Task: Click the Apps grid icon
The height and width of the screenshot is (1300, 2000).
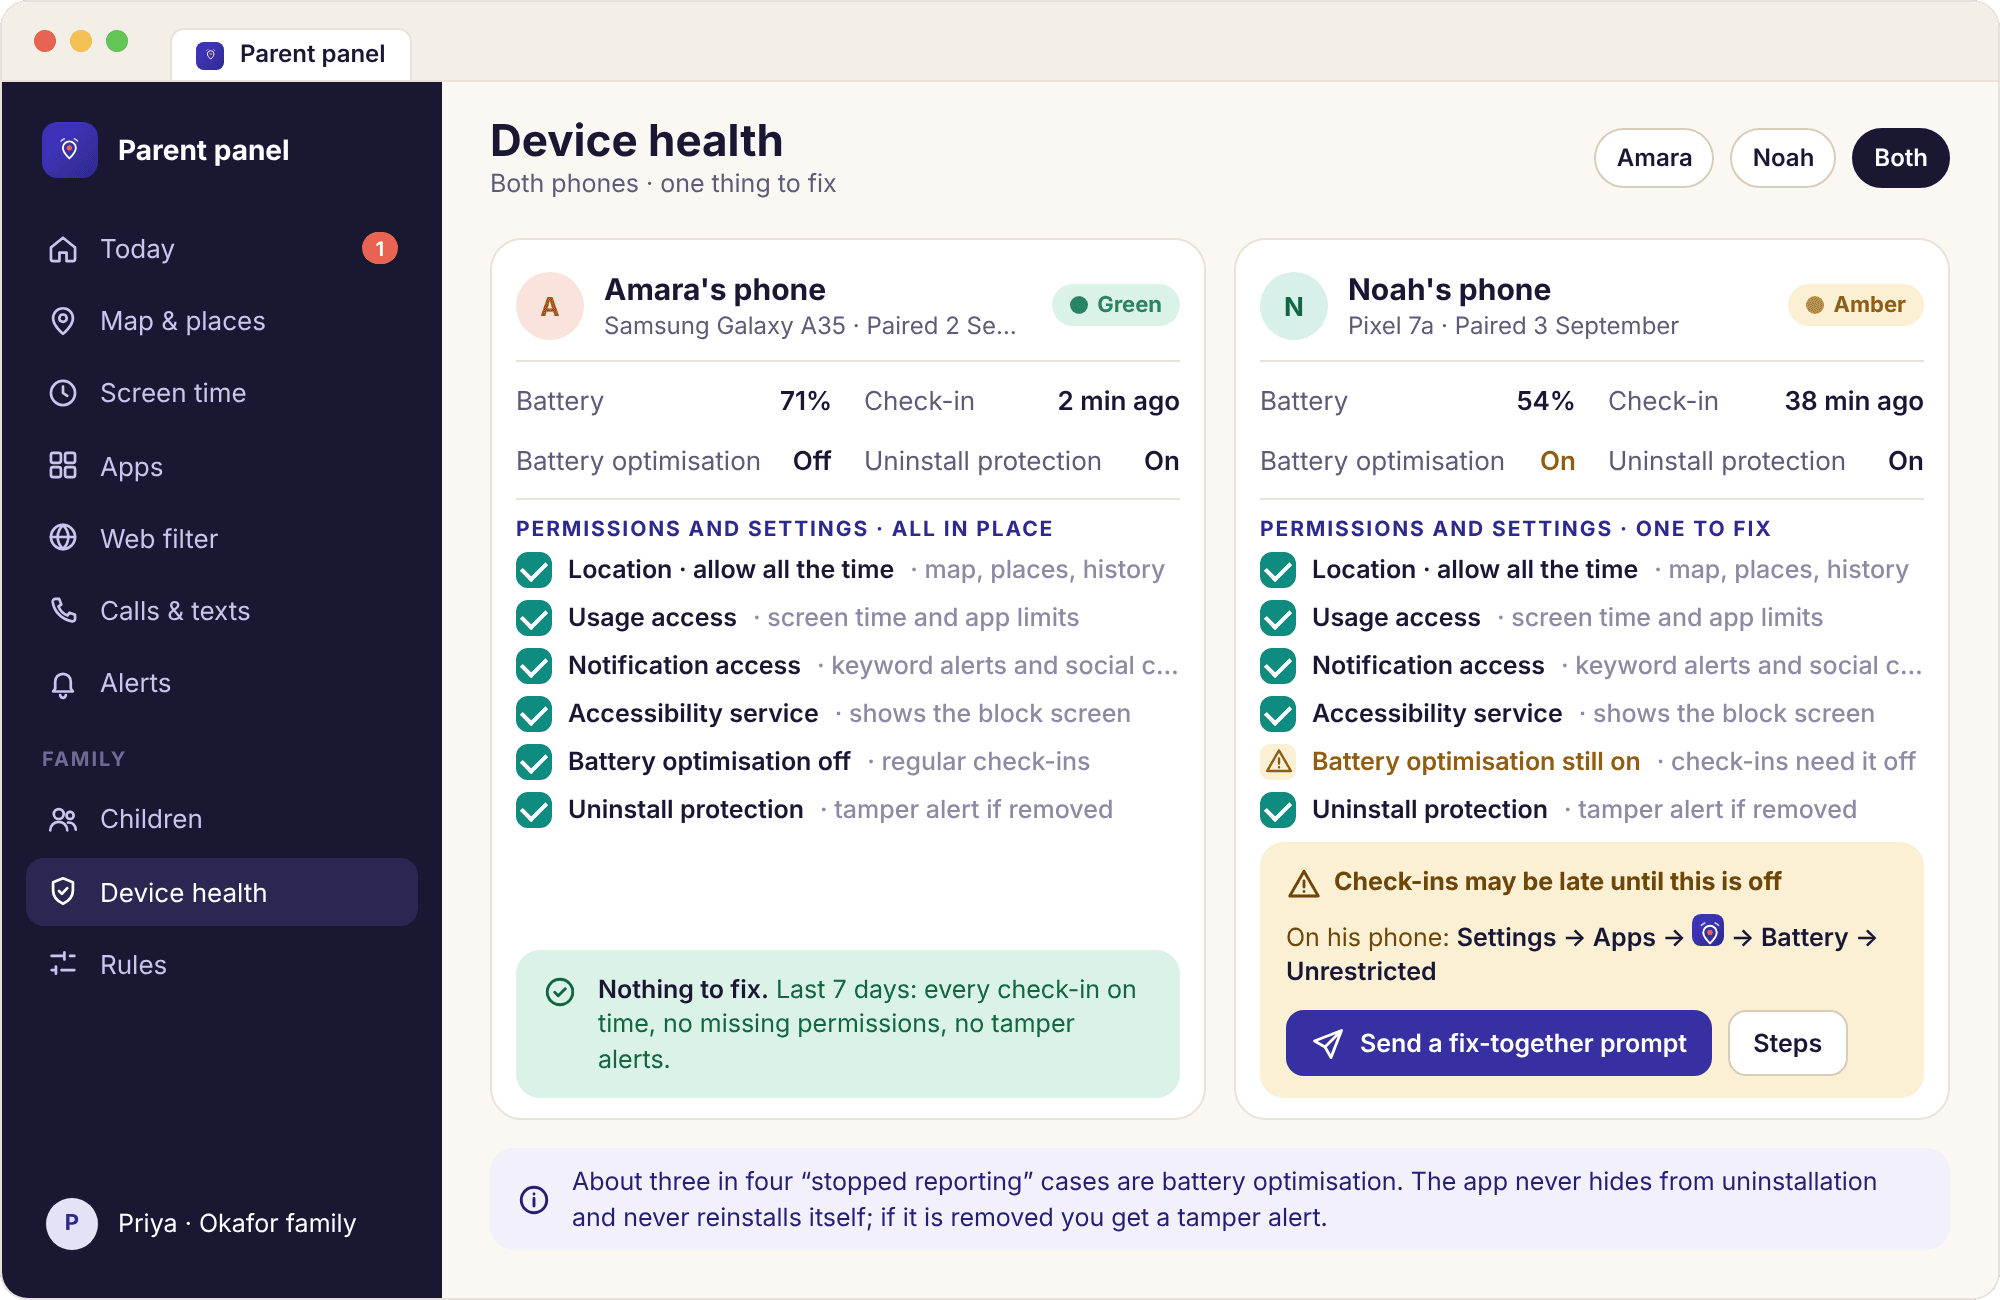Action: (63, 465)
